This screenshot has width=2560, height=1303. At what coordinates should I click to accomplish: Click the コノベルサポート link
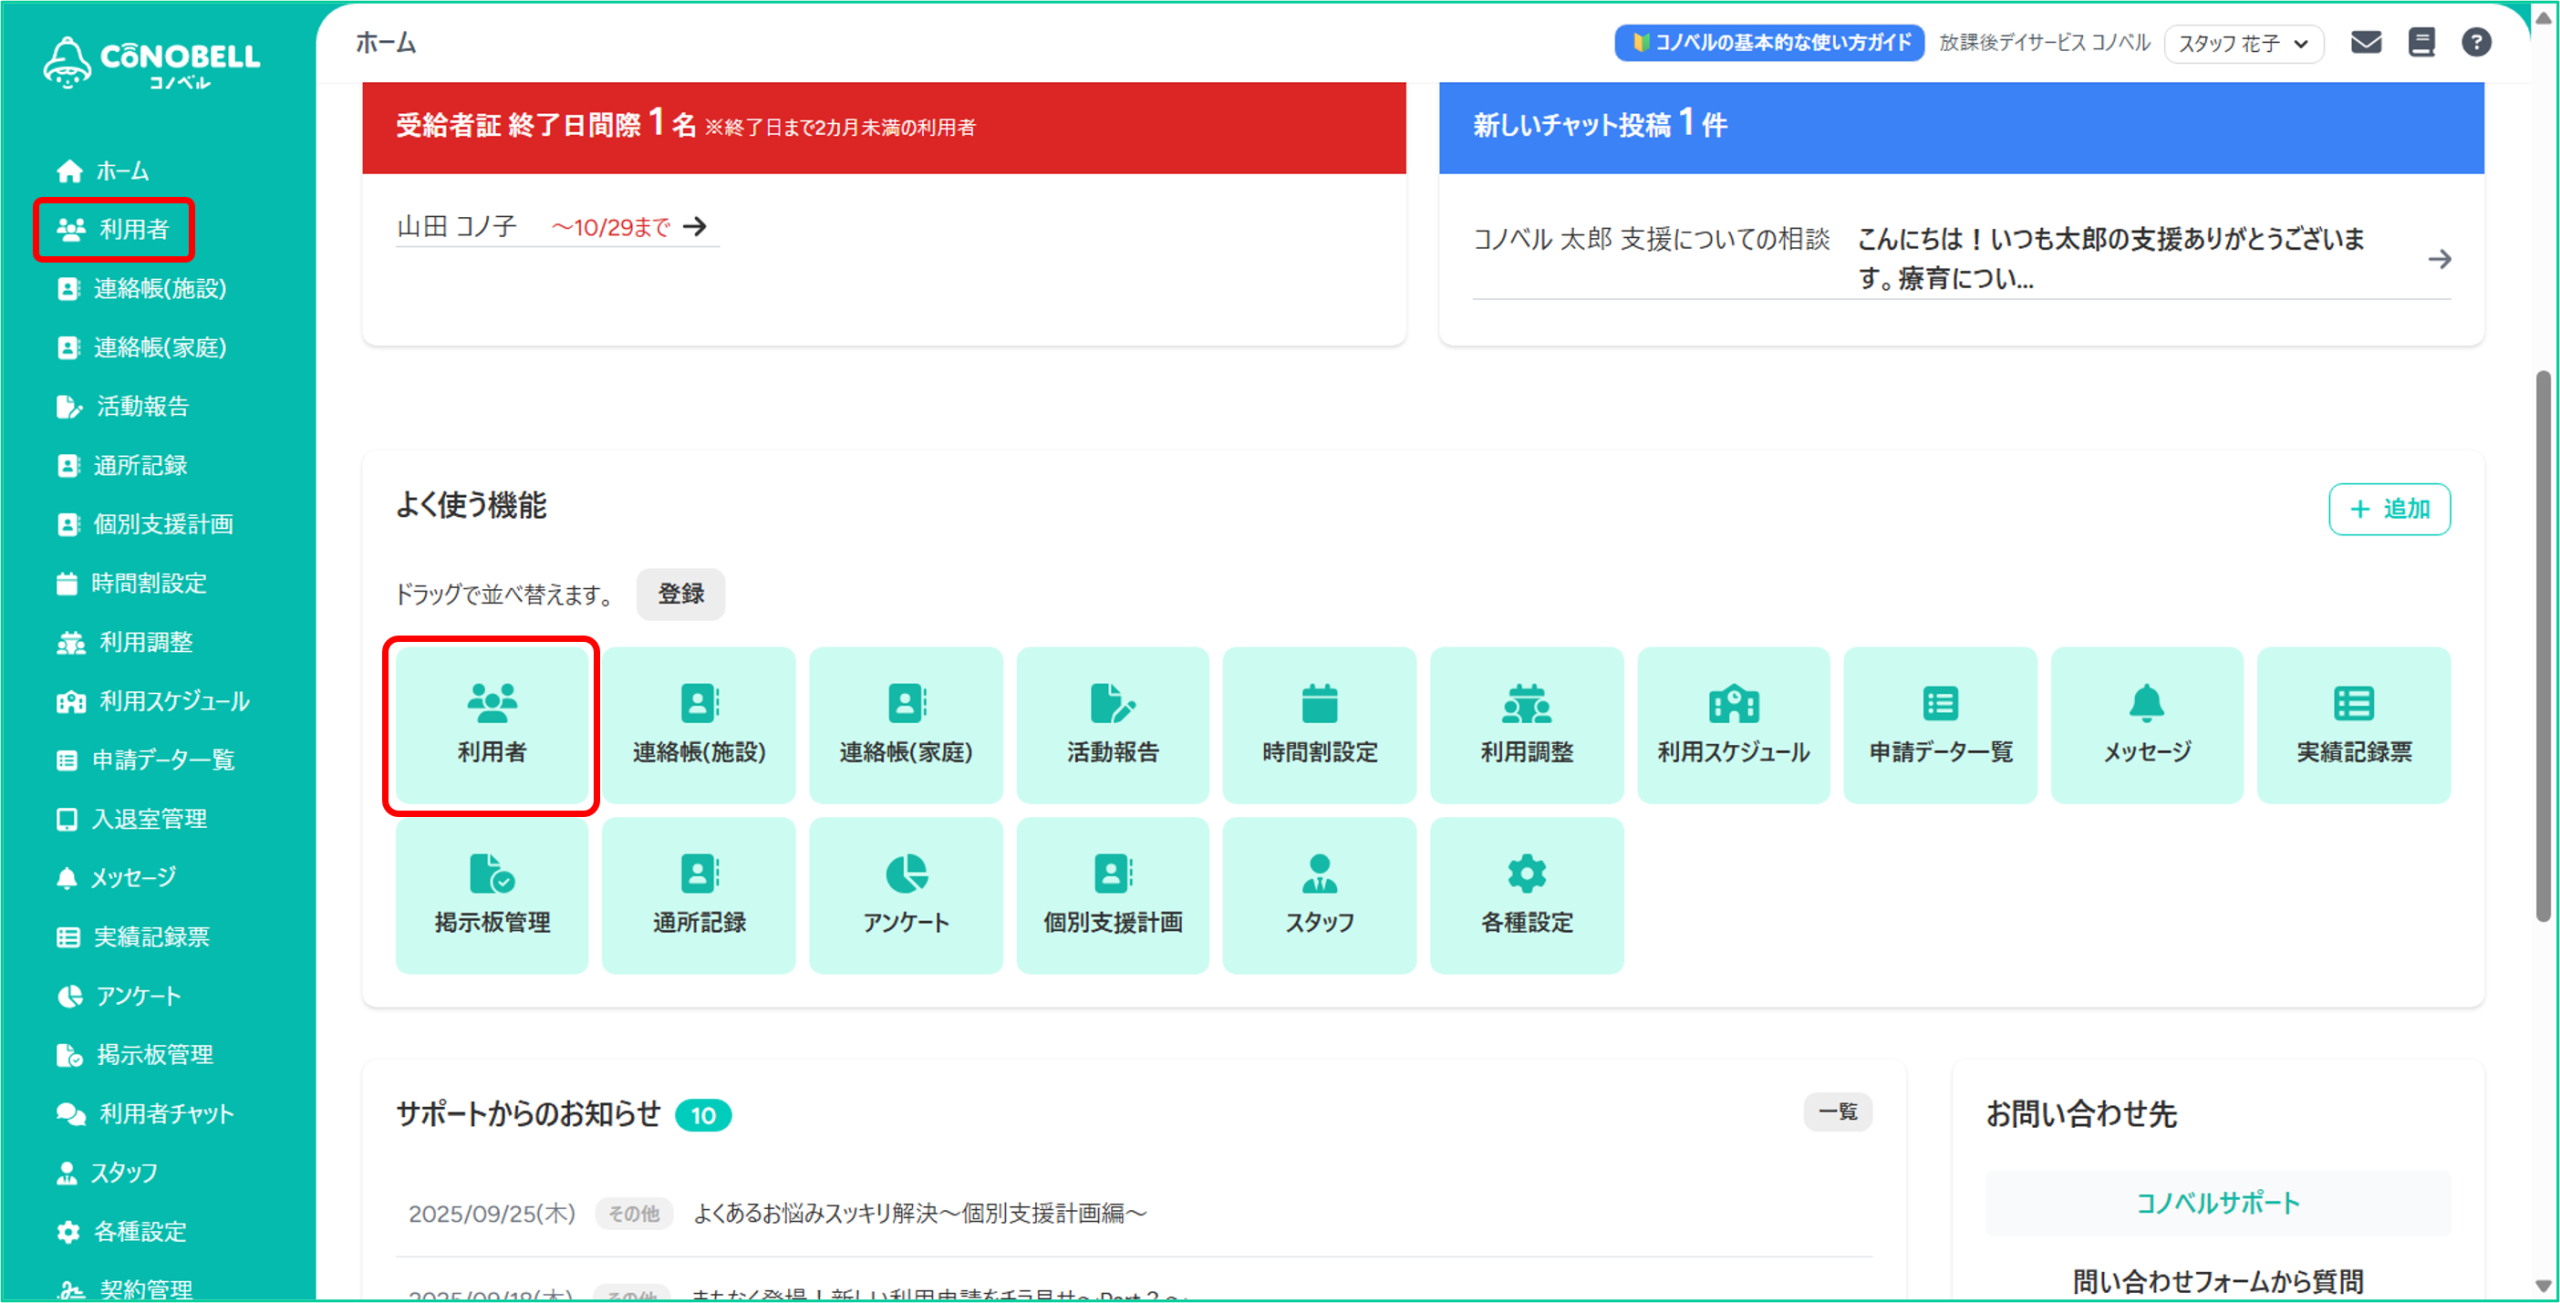tap(2217, 1203)
